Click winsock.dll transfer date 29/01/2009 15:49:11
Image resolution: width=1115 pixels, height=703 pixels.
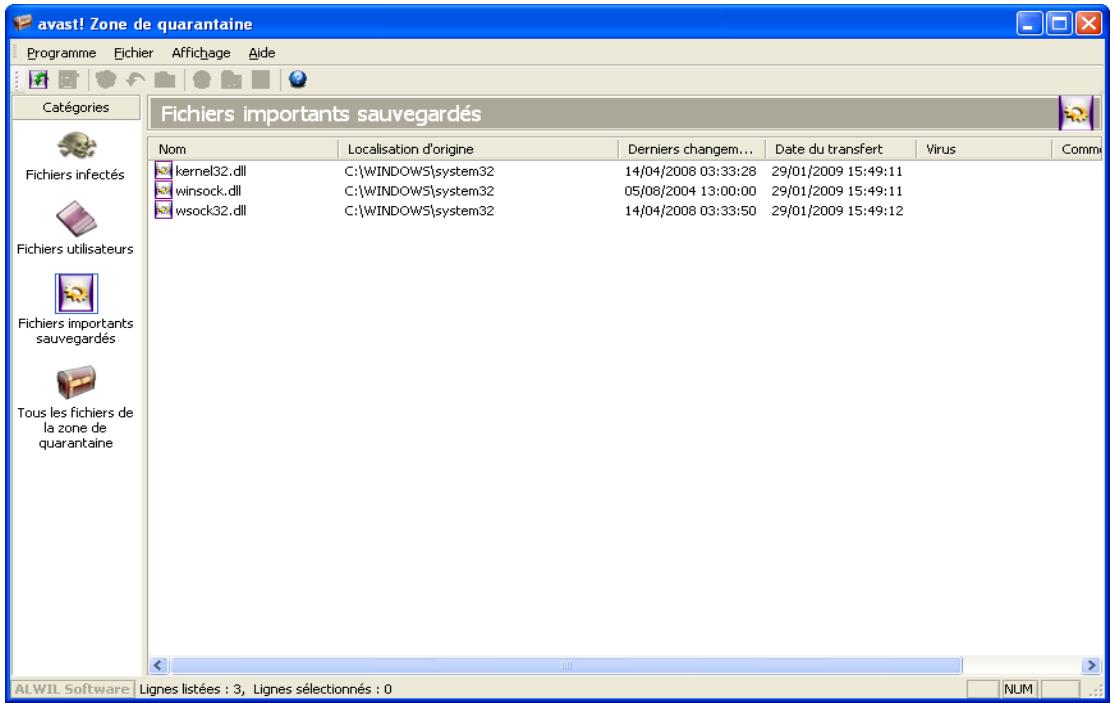(837, 190)
